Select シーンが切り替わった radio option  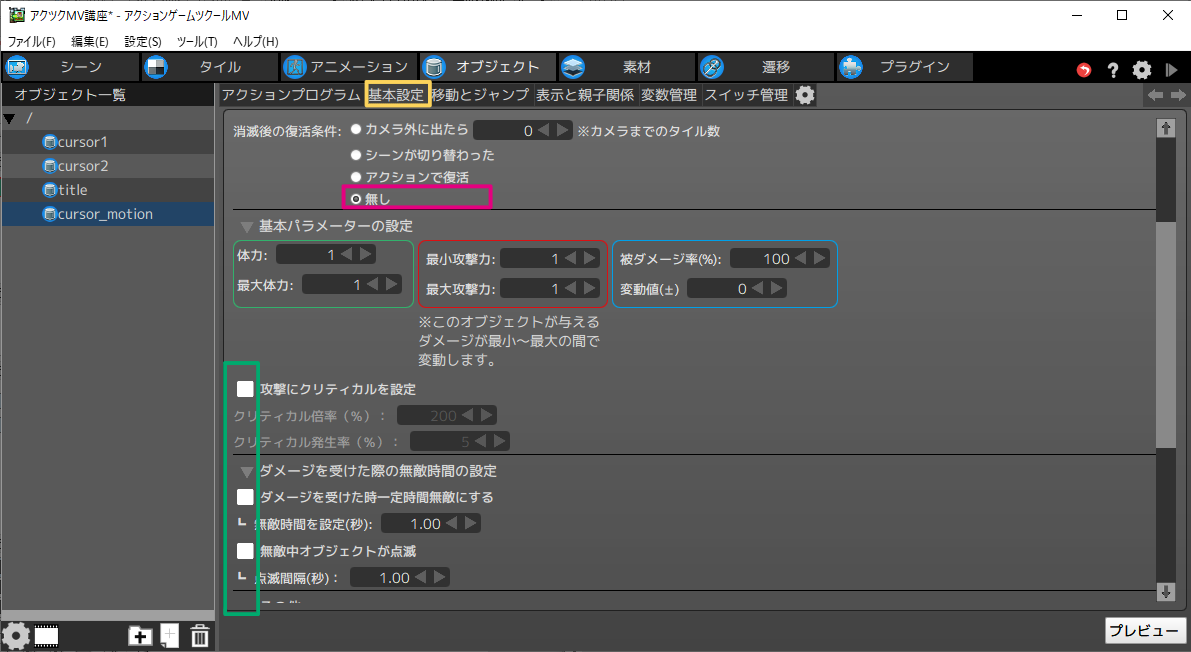pyautogui.click(x=356, y=155)
